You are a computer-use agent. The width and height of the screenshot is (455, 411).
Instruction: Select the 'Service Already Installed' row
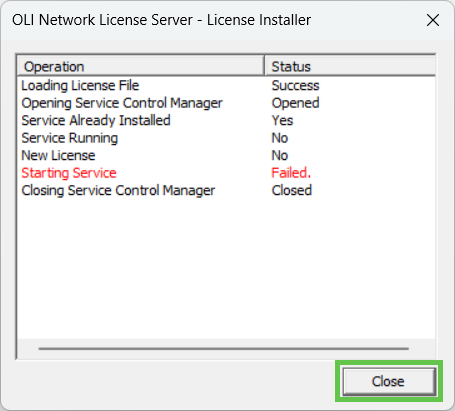point(226,121)
